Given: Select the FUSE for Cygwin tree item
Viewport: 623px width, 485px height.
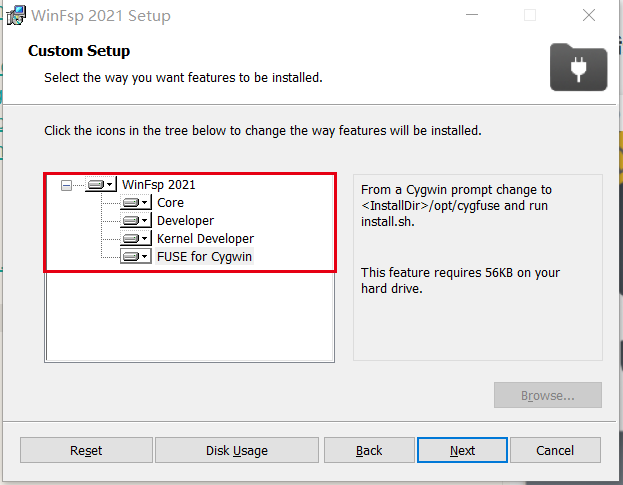Looking at the screenshot, I should point(204,257).
